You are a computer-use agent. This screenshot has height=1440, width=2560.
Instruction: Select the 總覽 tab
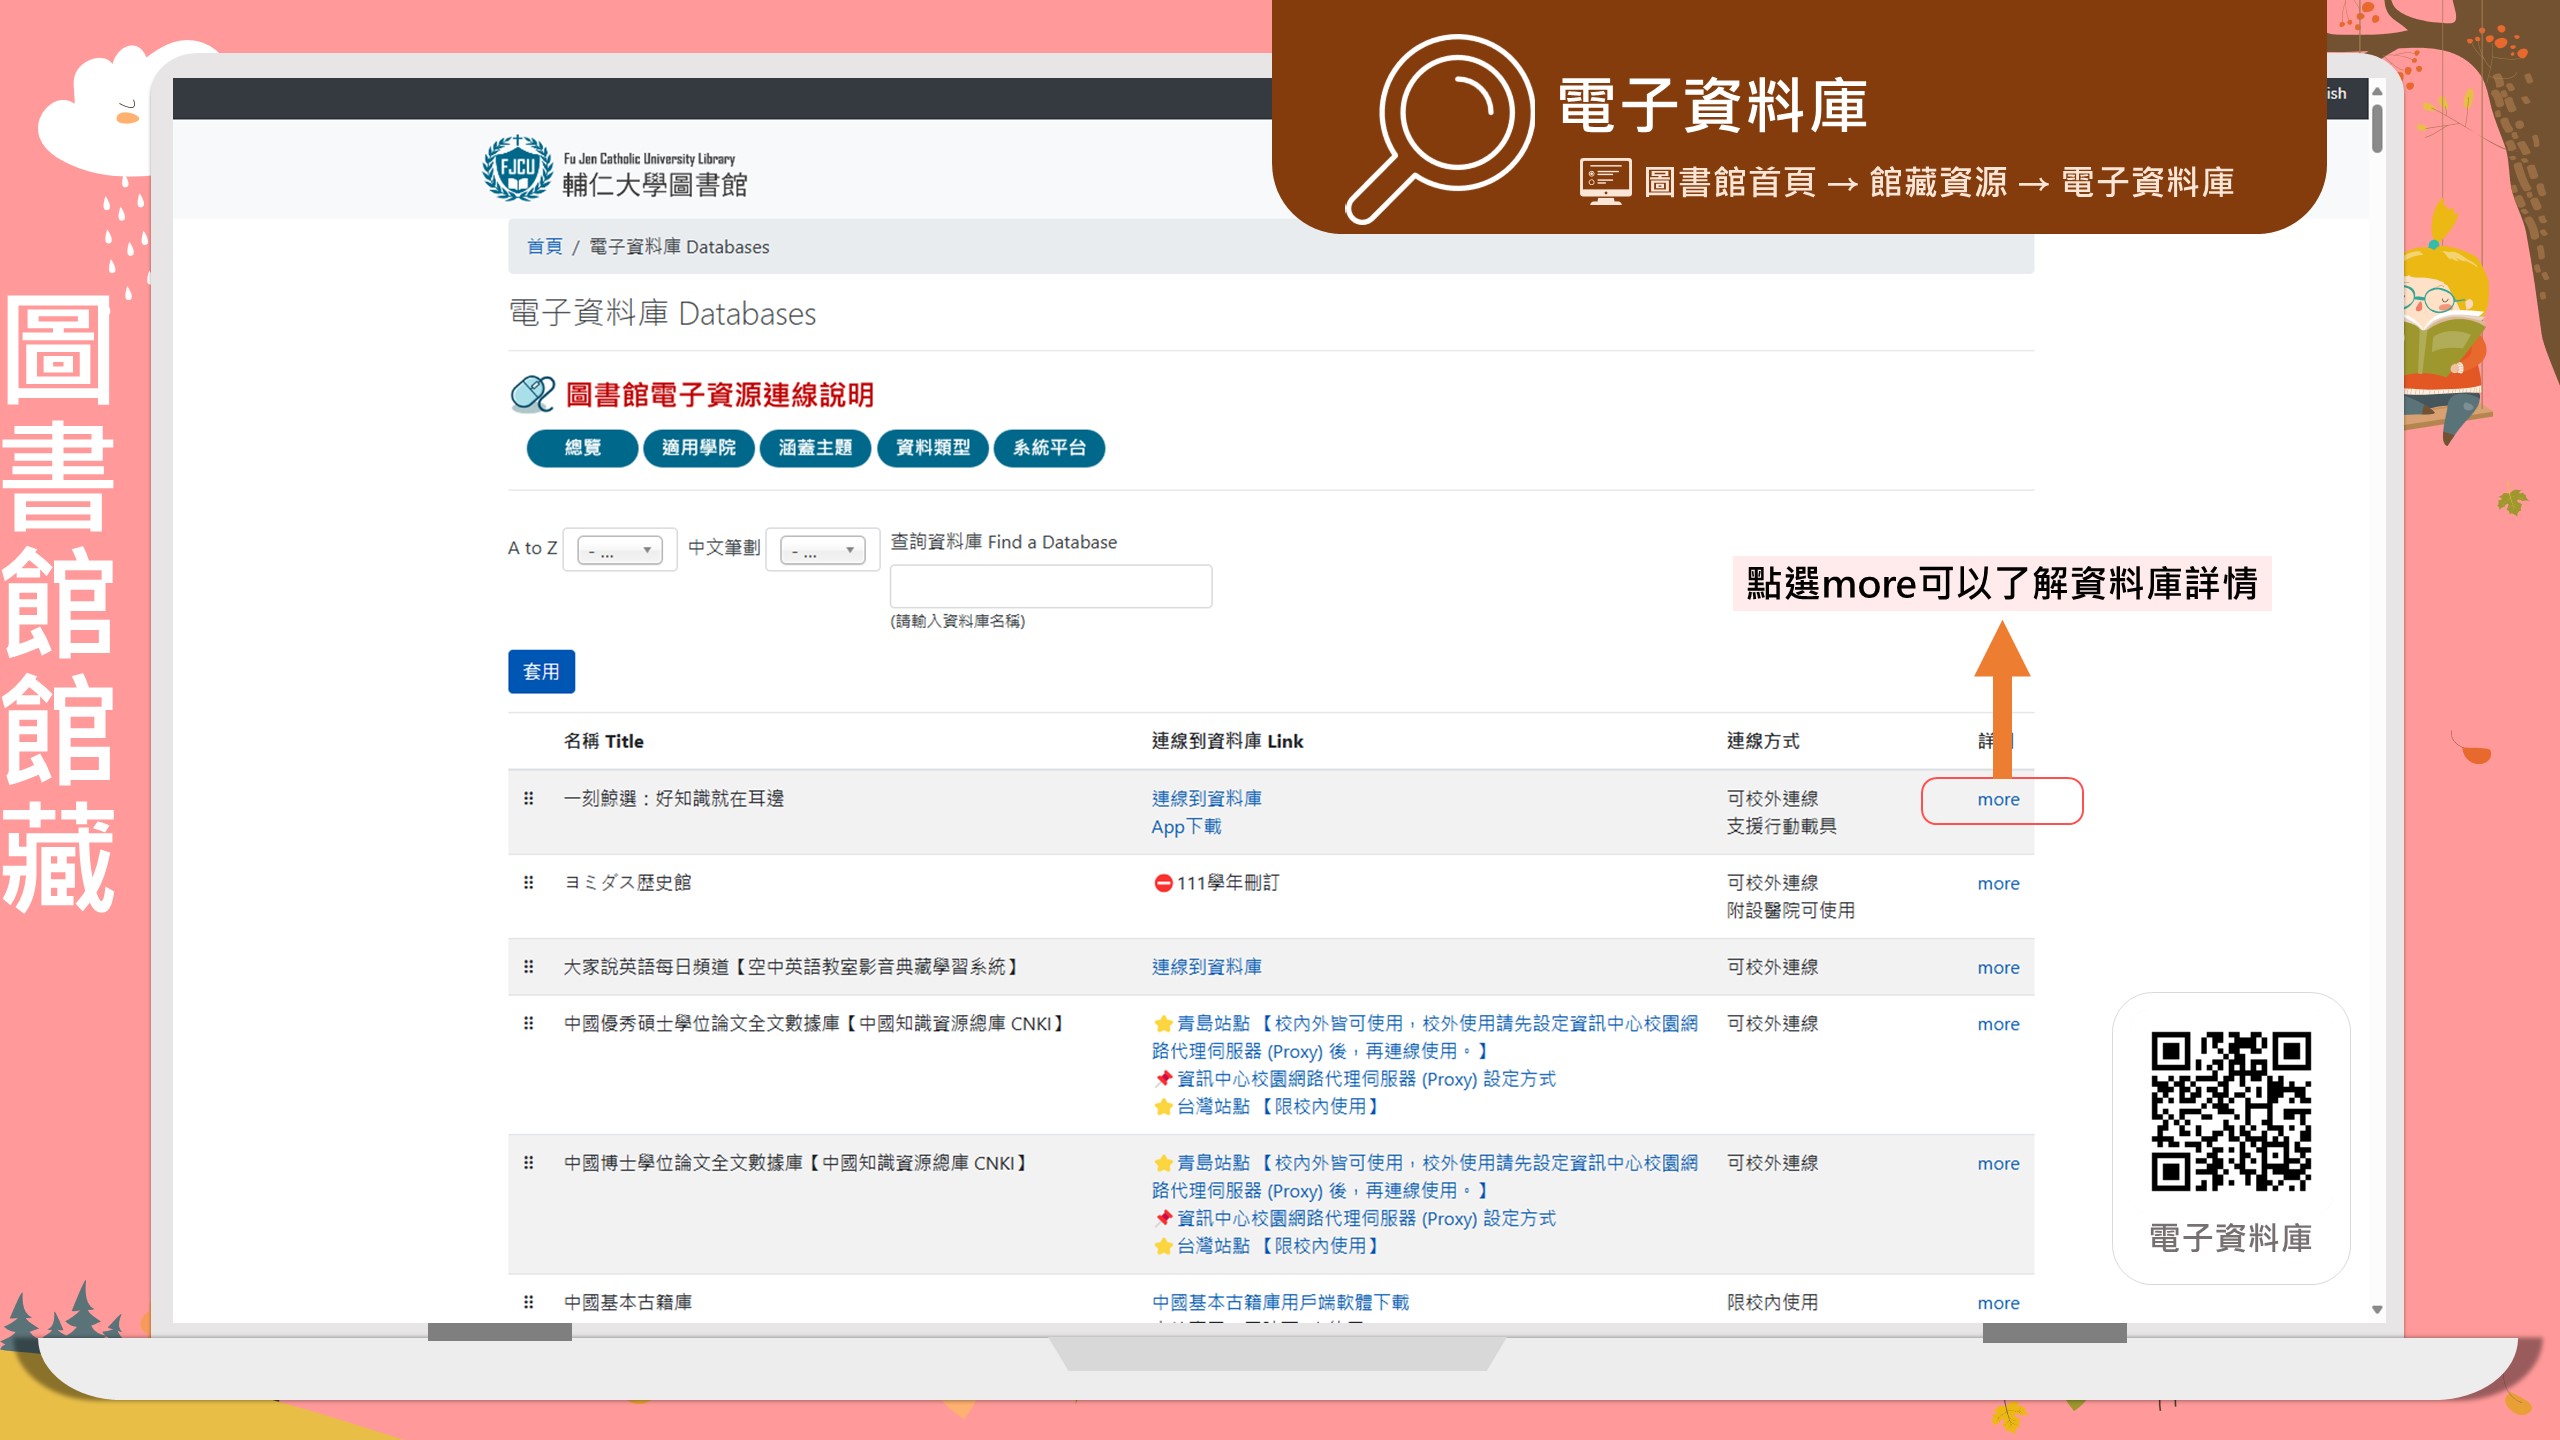582,448
